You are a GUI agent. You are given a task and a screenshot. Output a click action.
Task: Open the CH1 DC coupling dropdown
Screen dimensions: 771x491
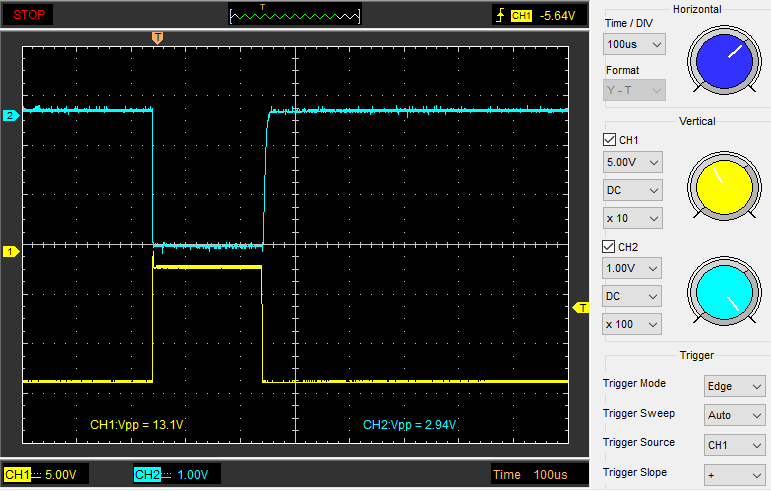634,190
